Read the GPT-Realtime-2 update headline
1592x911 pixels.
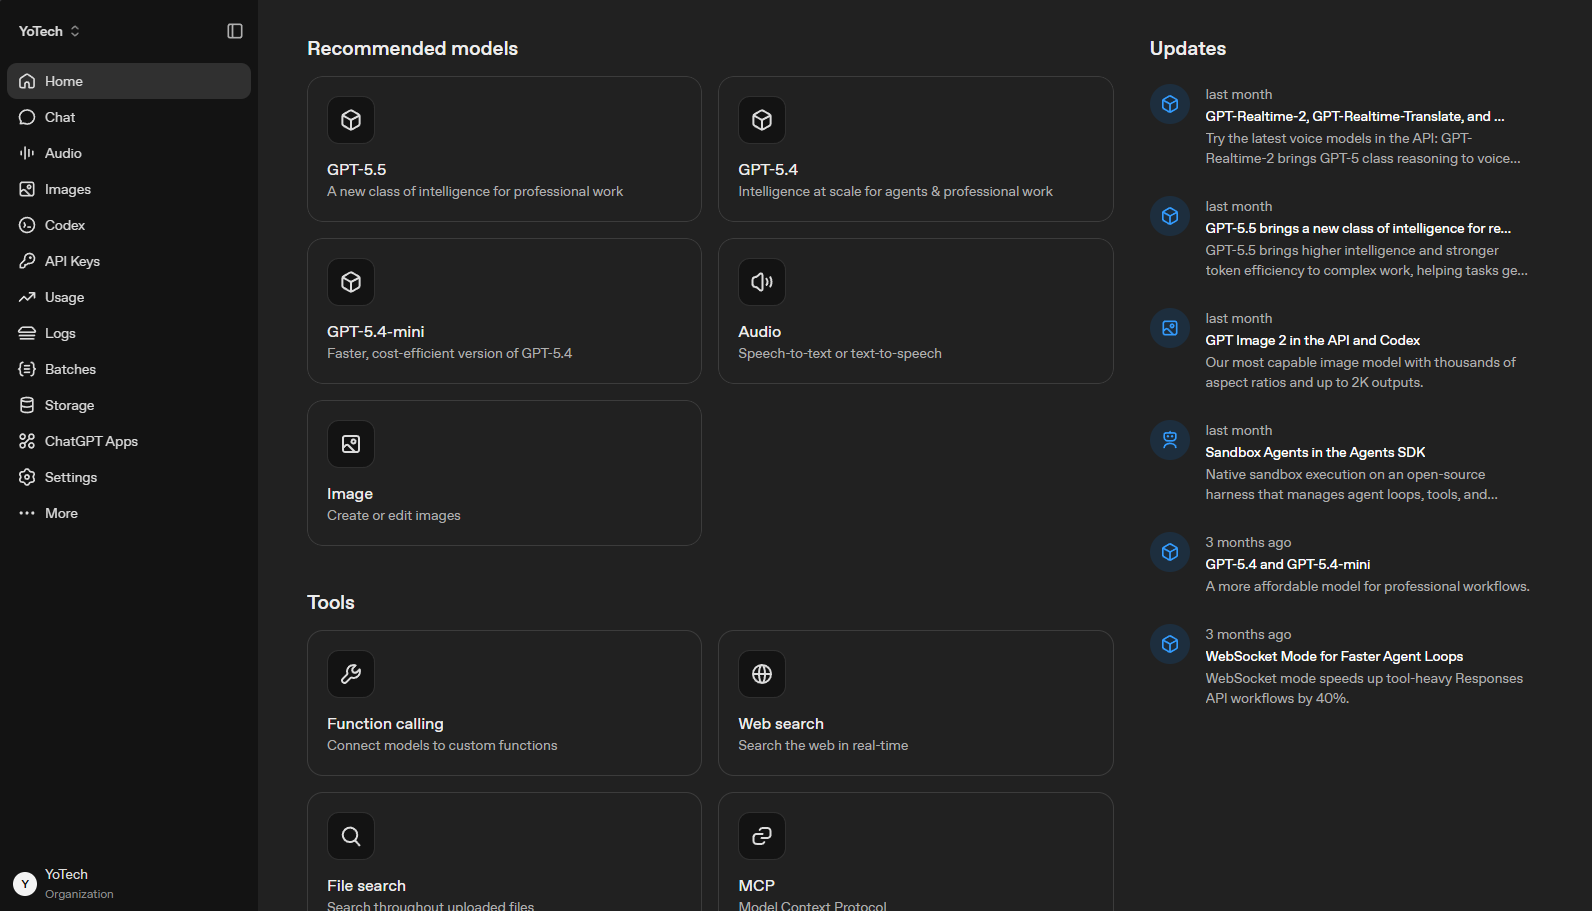click(x=1355, y=117)
